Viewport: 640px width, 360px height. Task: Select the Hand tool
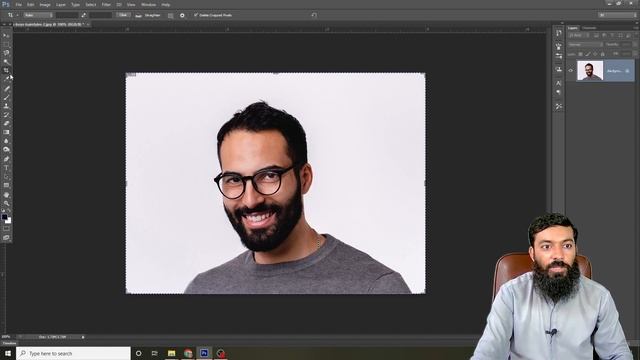point(6,194)
